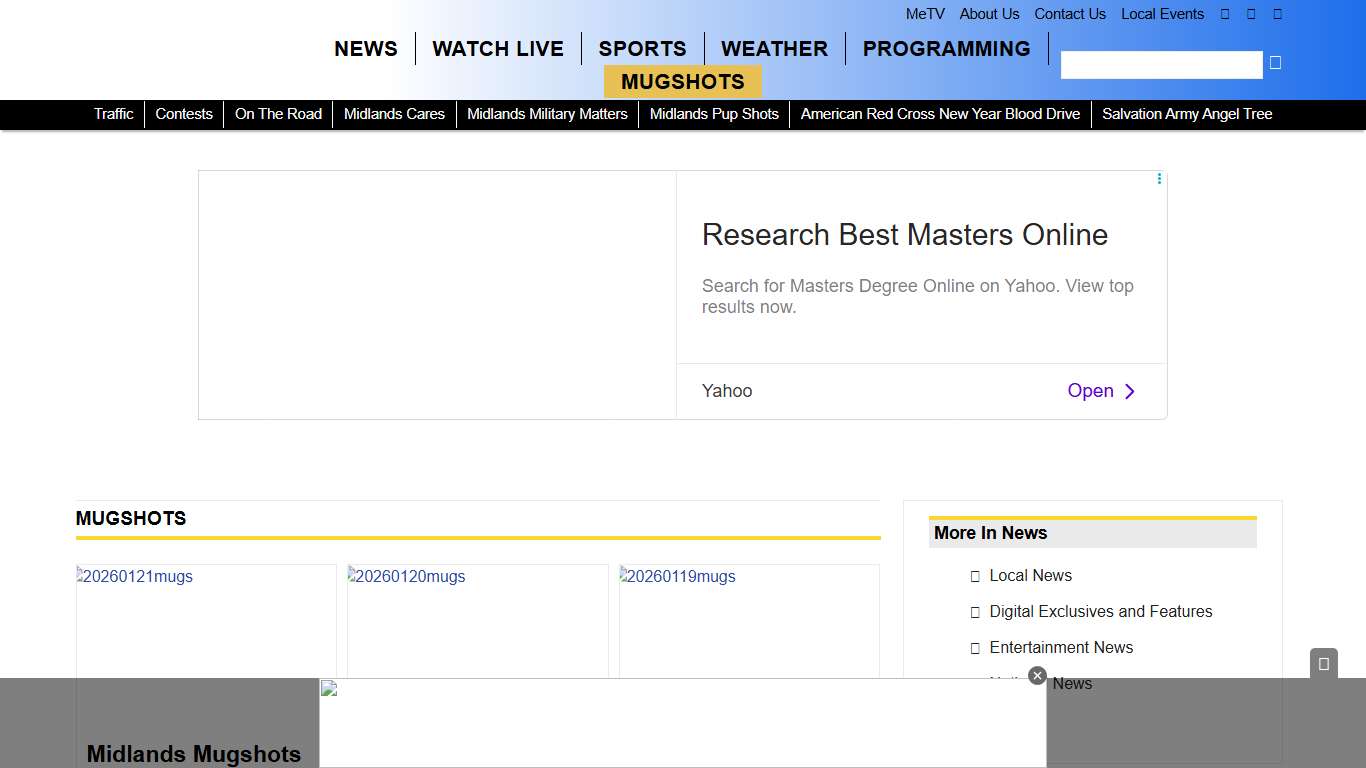Open Digital Exclusives and Features in the sidebar
This screenshot has height=768, width=1366.
point(1100,611)
